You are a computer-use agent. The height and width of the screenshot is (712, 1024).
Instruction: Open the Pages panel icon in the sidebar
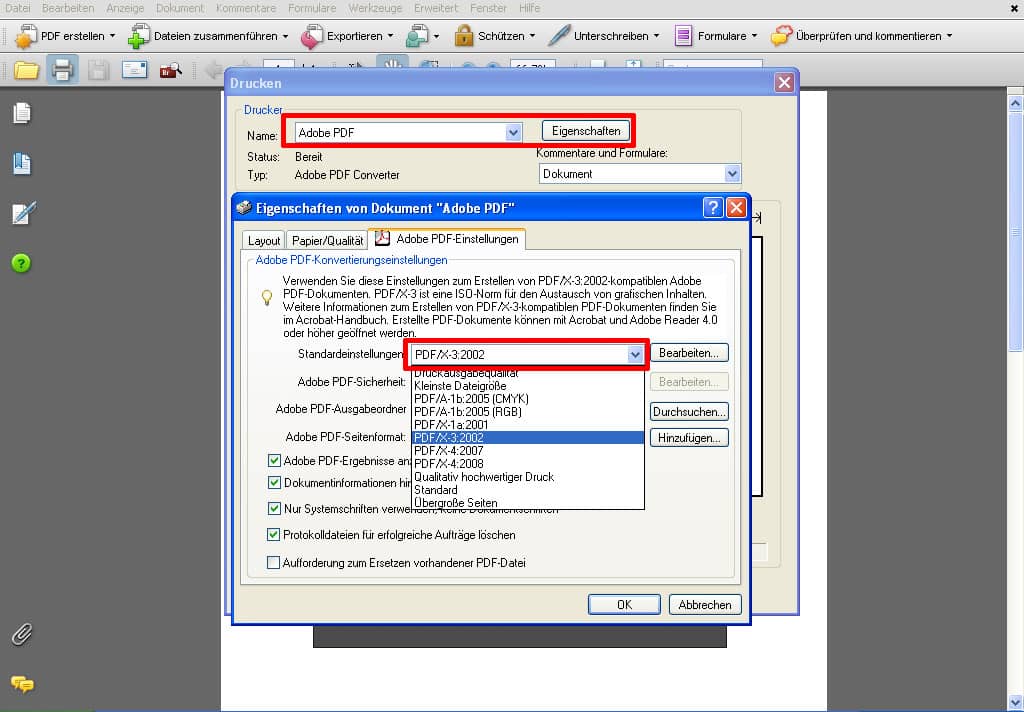[22, 113]
